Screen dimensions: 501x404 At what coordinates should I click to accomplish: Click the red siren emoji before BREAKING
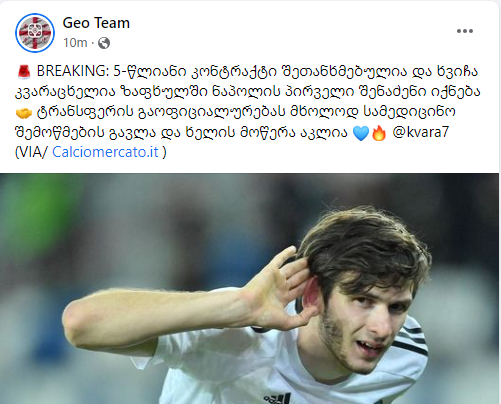coord(23,71)
